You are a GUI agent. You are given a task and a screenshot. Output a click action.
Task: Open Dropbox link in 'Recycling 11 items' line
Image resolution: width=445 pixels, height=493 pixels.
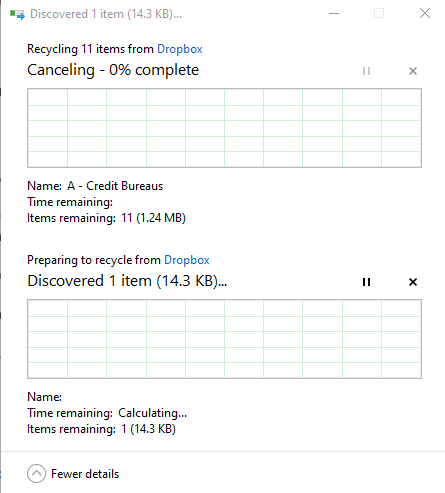pyautogui.click(x=180, y=49)
